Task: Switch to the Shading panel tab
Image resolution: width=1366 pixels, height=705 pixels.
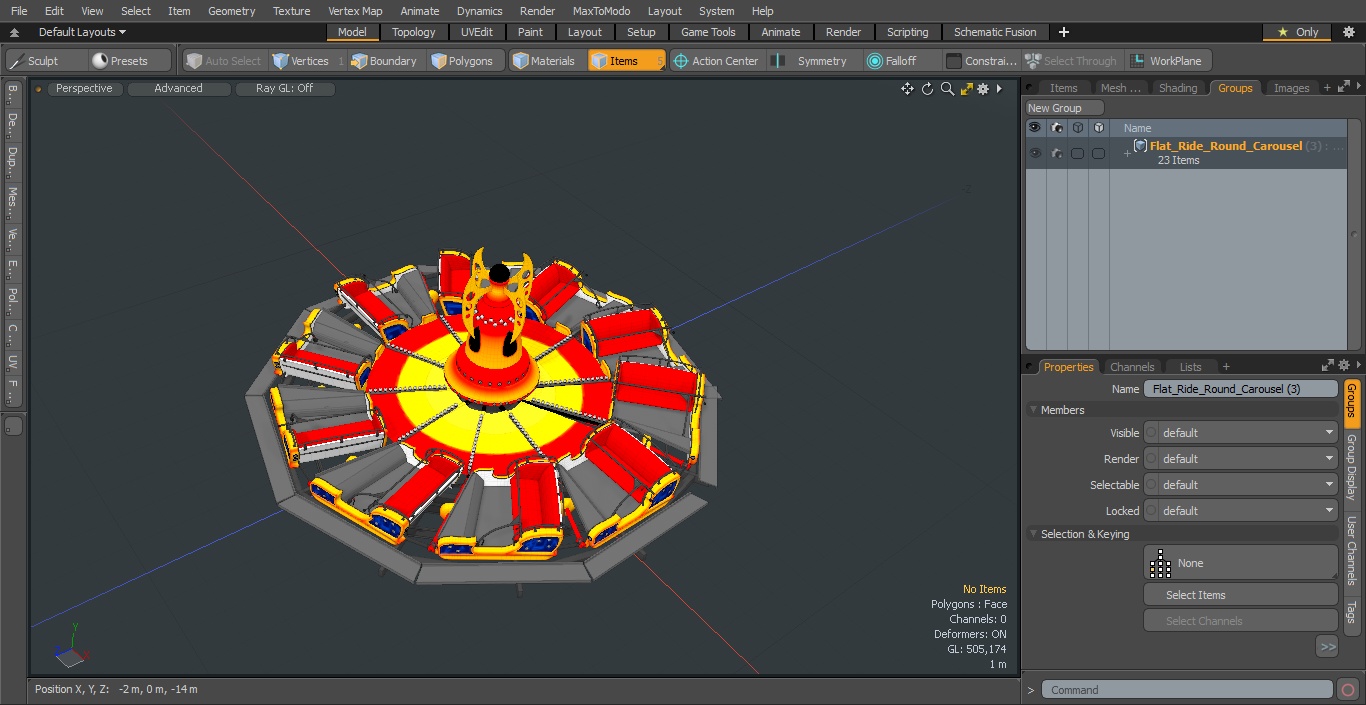Action: [x=1178, y=88]
